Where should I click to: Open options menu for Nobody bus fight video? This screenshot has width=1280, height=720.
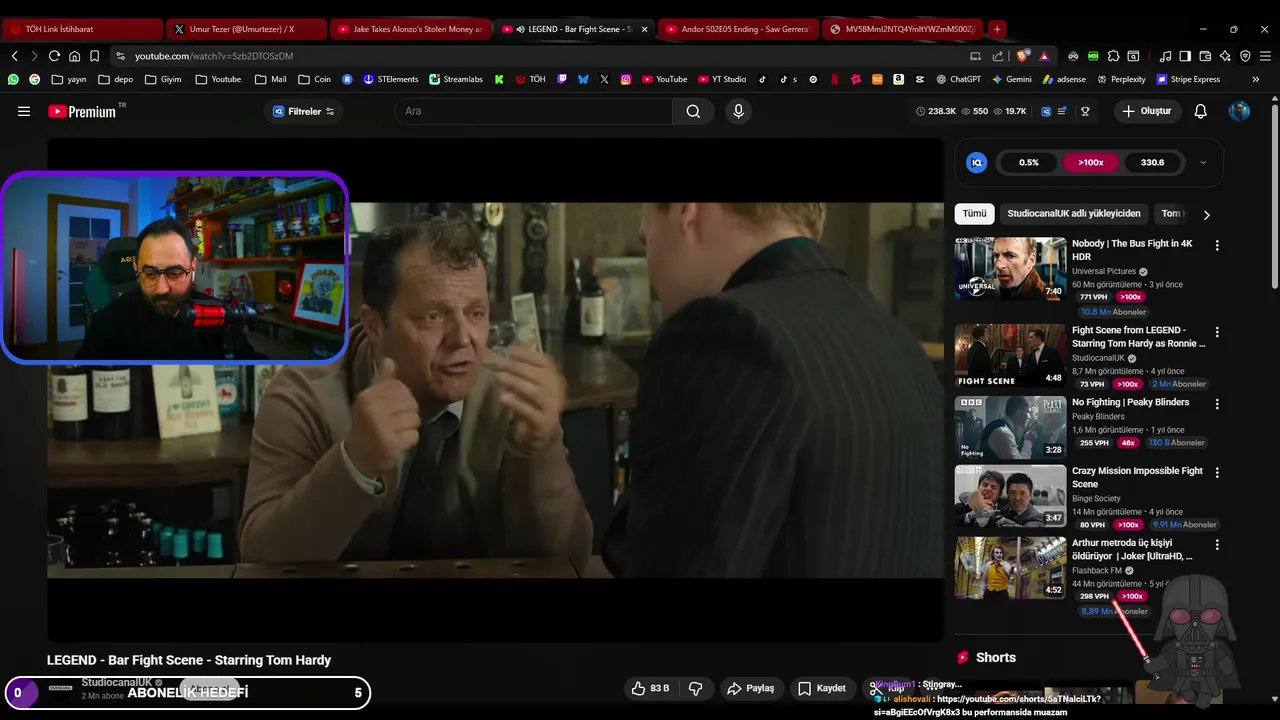click(x=1217, y=245)
